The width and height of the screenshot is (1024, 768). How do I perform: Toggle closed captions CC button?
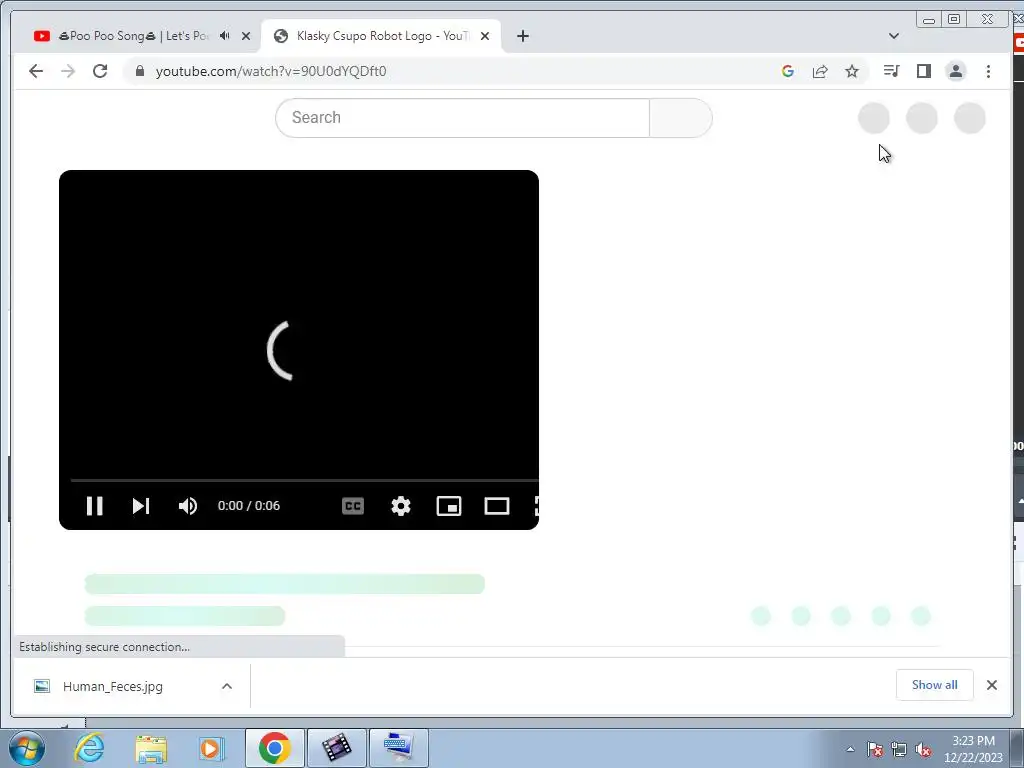(x=353, y=506)
